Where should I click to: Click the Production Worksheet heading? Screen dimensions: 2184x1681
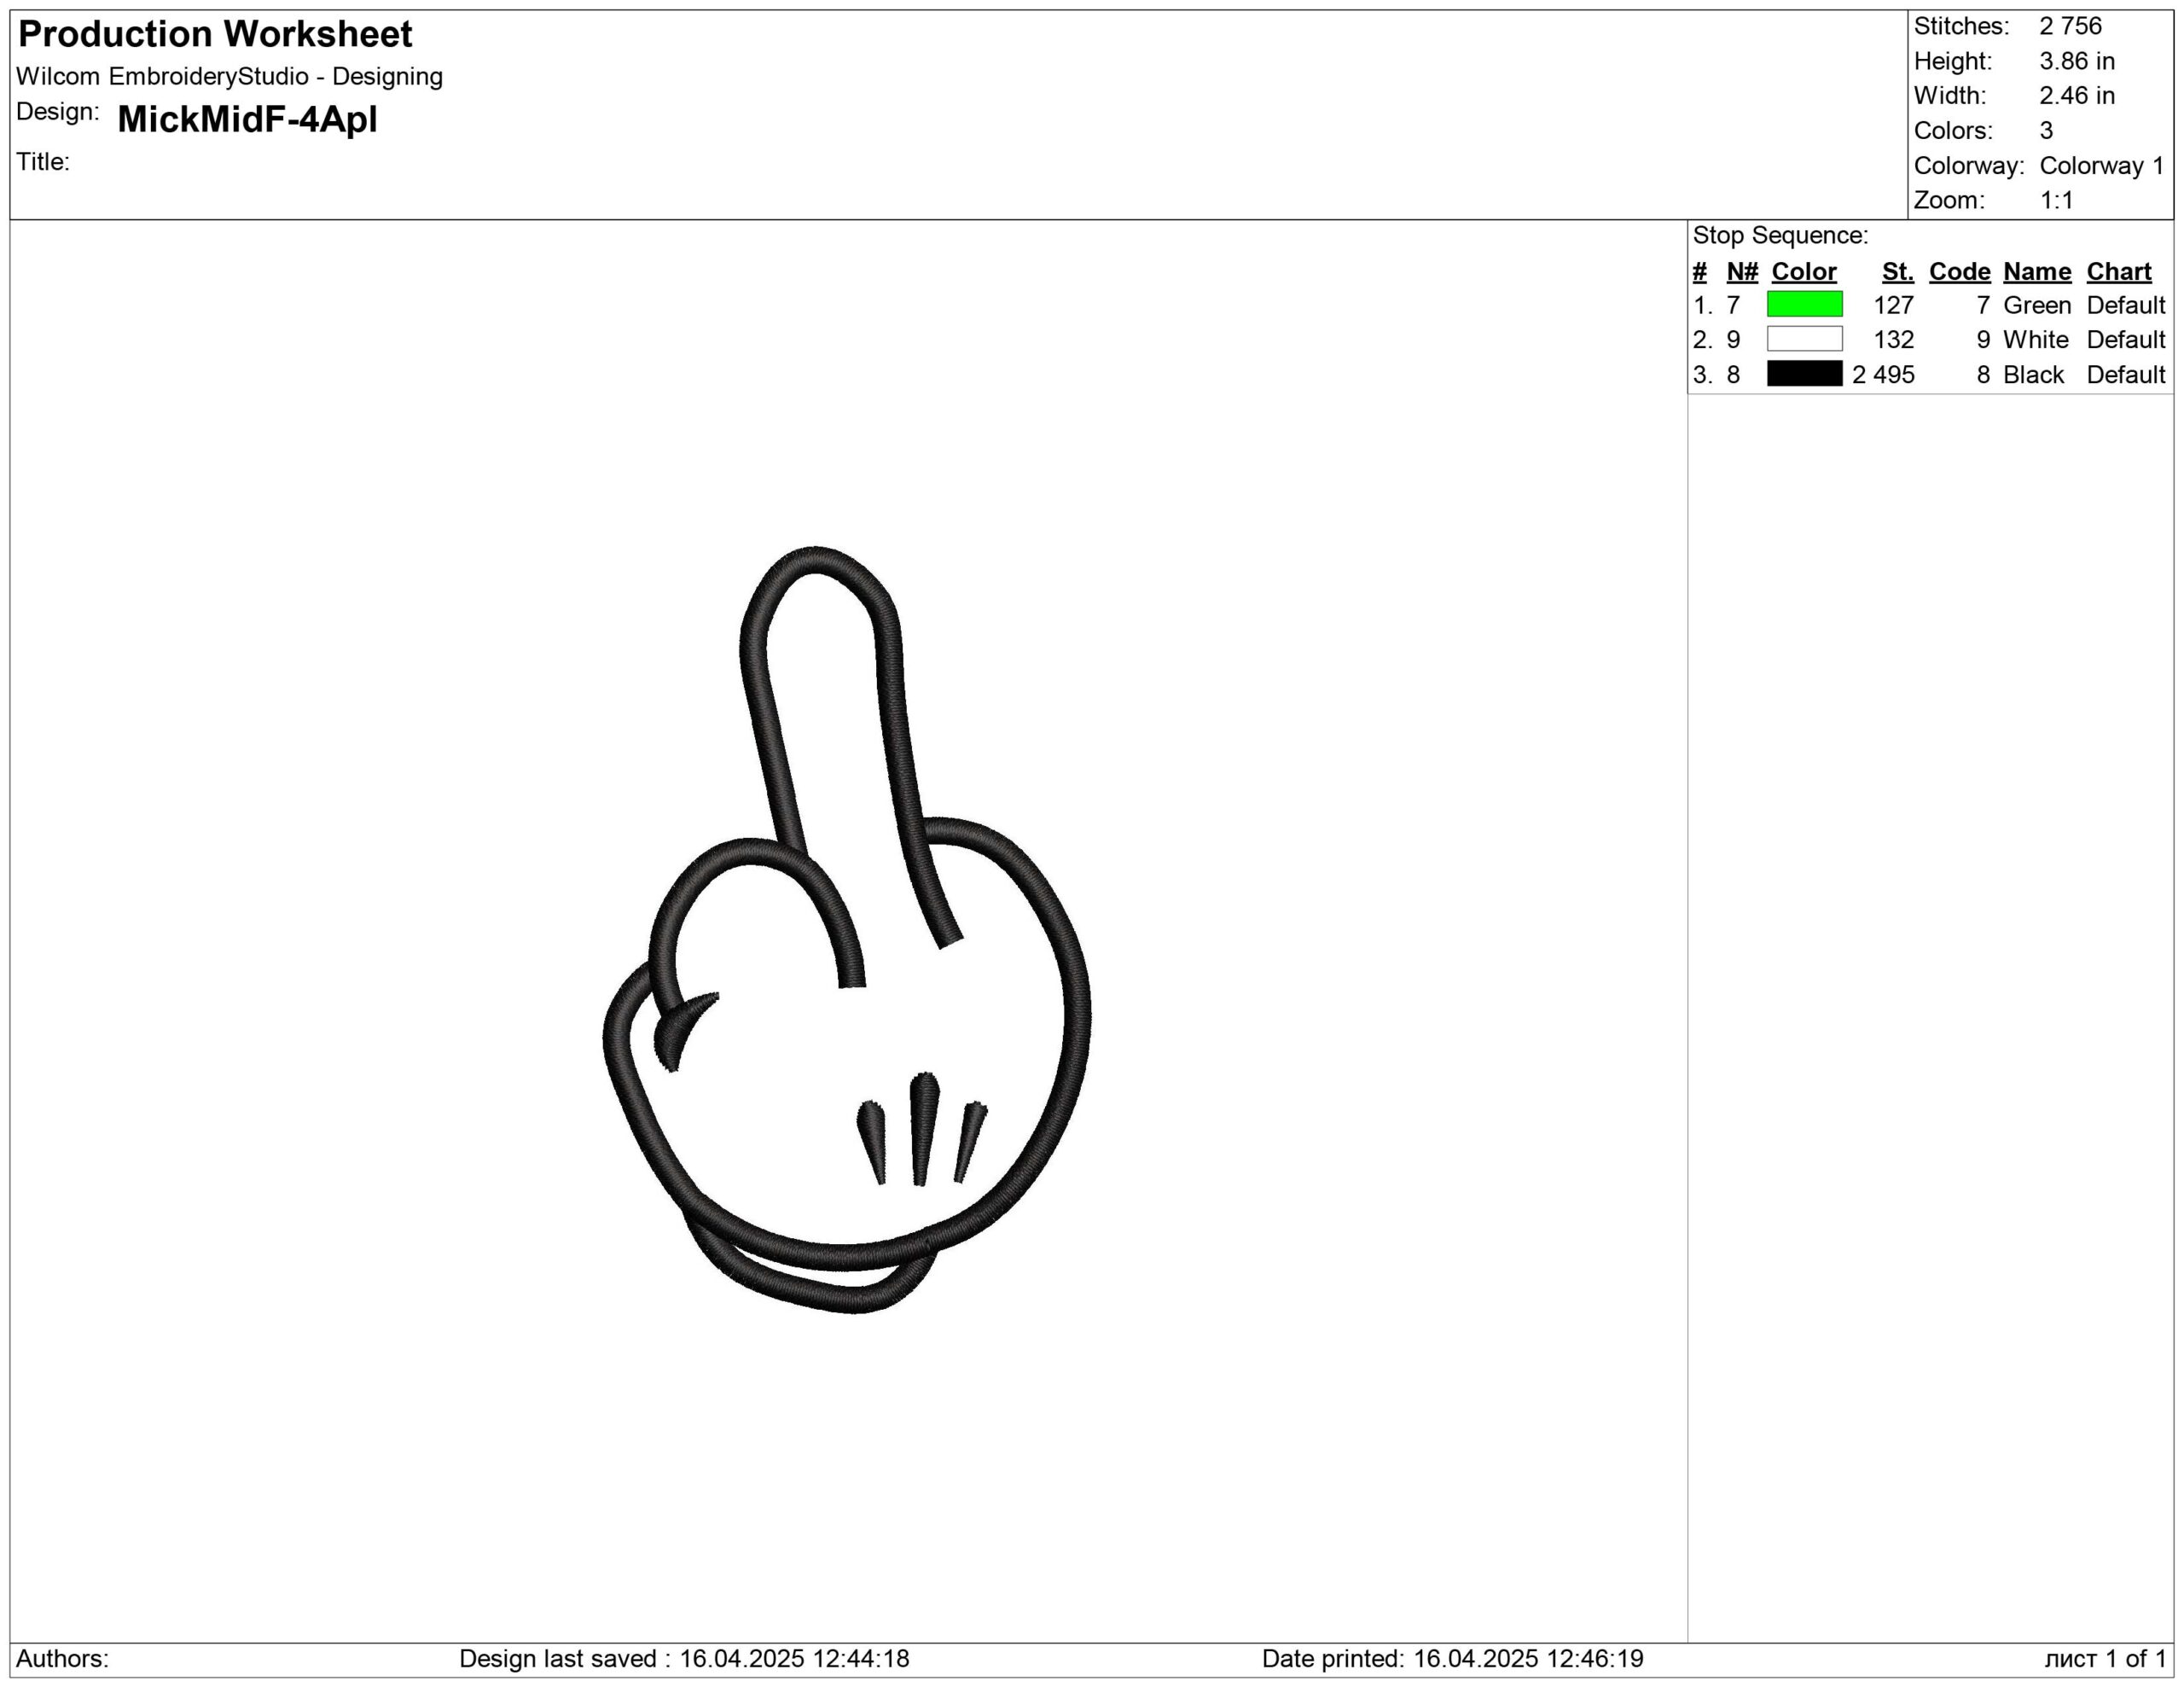[x=215, y=34]
